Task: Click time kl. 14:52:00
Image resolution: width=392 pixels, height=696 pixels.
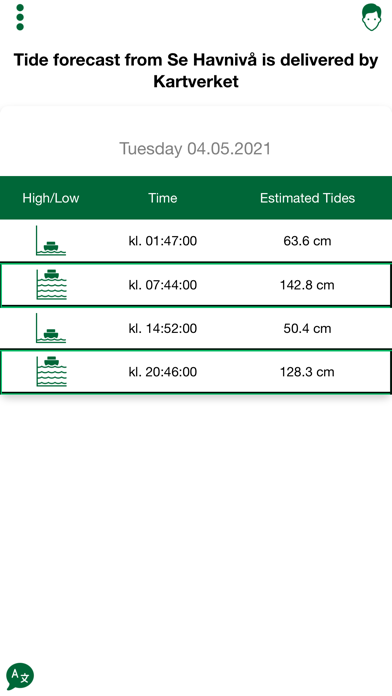Action: [x=162, y=328]
